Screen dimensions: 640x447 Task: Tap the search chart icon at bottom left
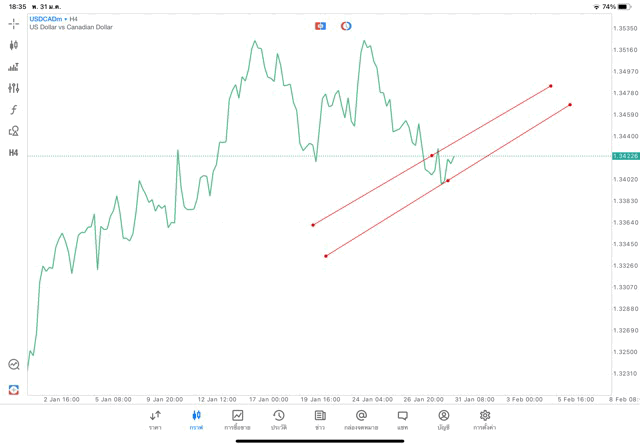[14, 365]
